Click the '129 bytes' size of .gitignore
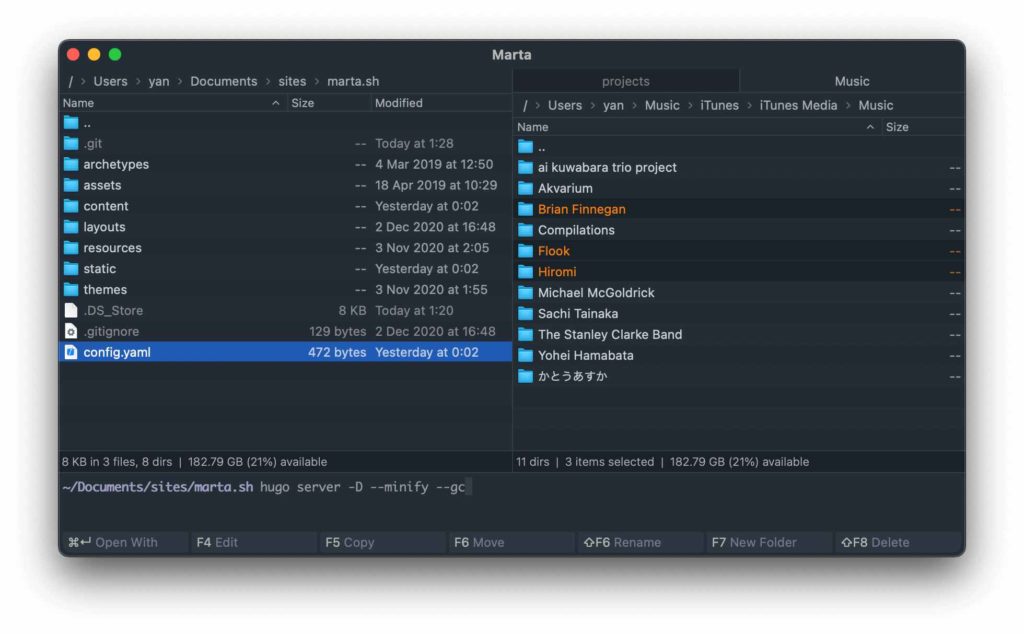This screenshot has width=1024, height=634. coord(337,332)
